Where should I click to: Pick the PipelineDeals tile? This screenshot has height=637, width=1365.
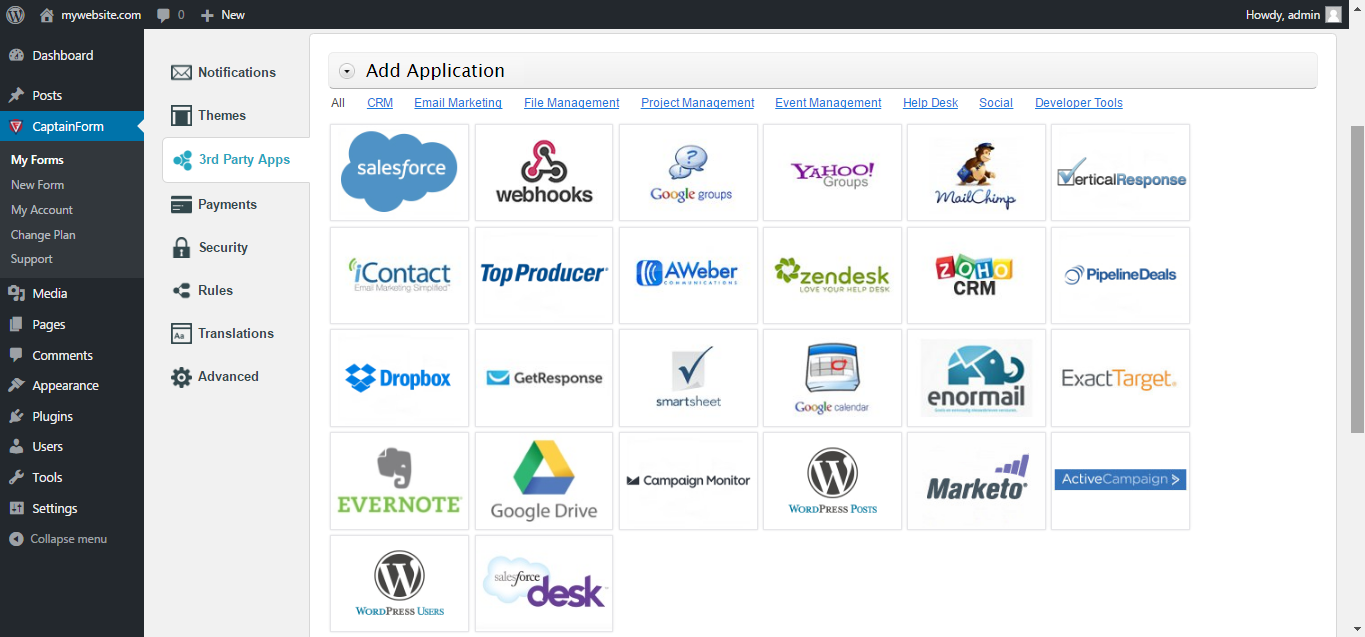[1120, 275]
